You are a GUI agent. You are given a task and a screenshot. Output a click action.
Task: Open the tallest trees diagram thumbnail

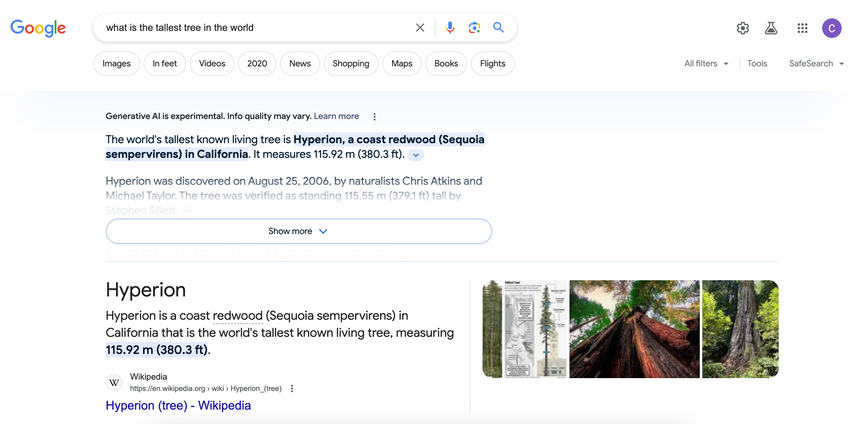(x=536, y=329)
